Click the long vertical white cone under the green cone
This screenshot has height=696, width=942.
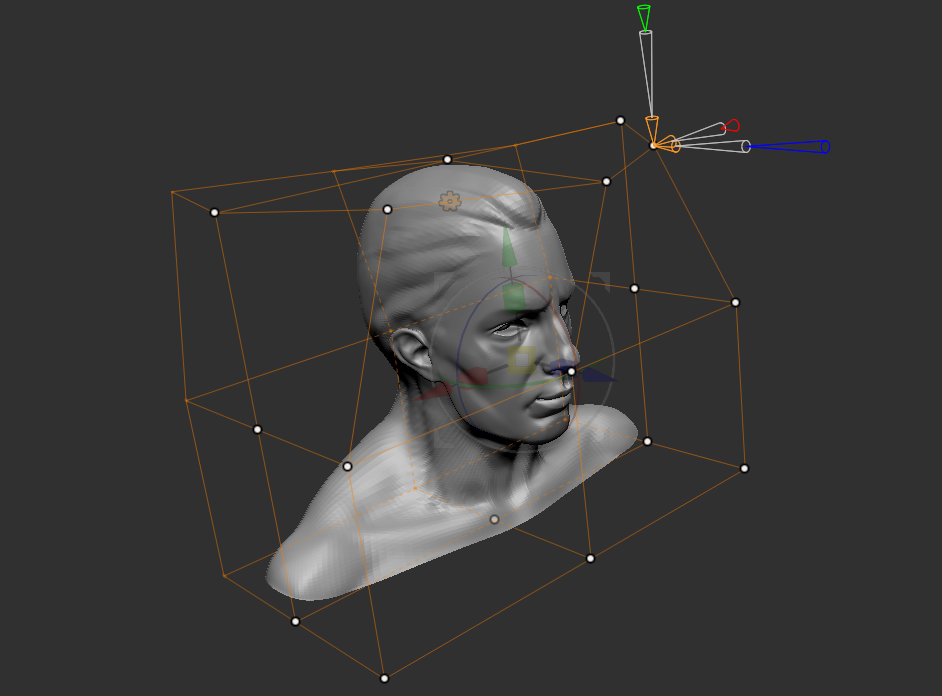648,73
